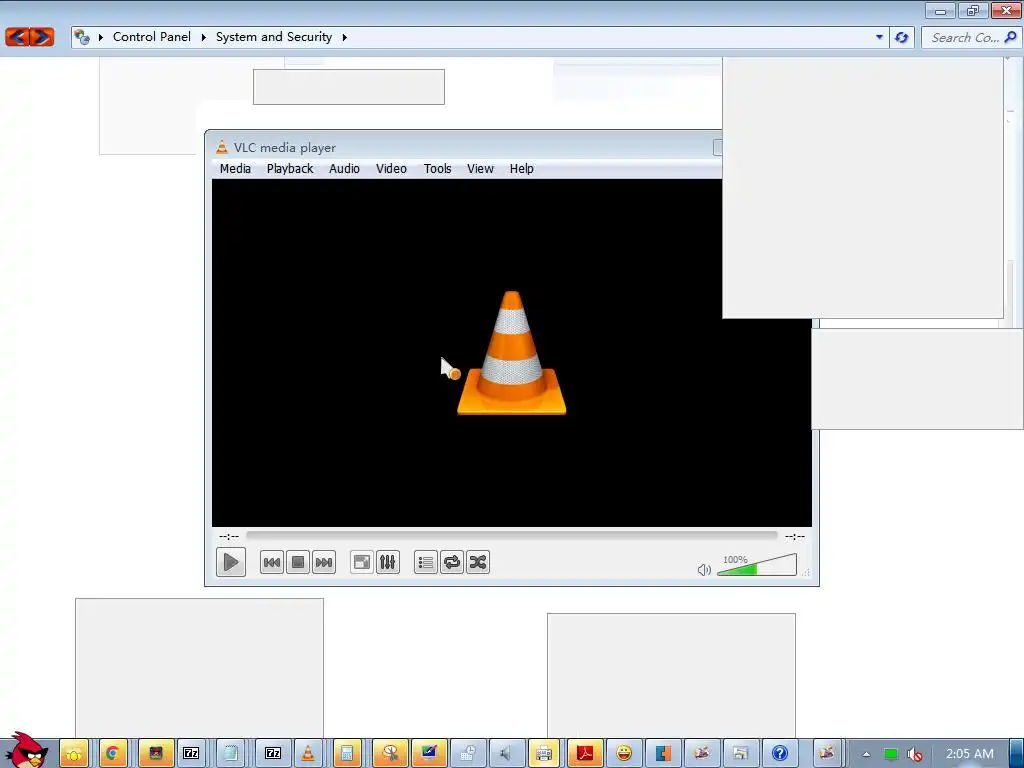
Task: Toggle random shuffle playback in VLC
Action: pyautogui.click(x=478, y=562)
